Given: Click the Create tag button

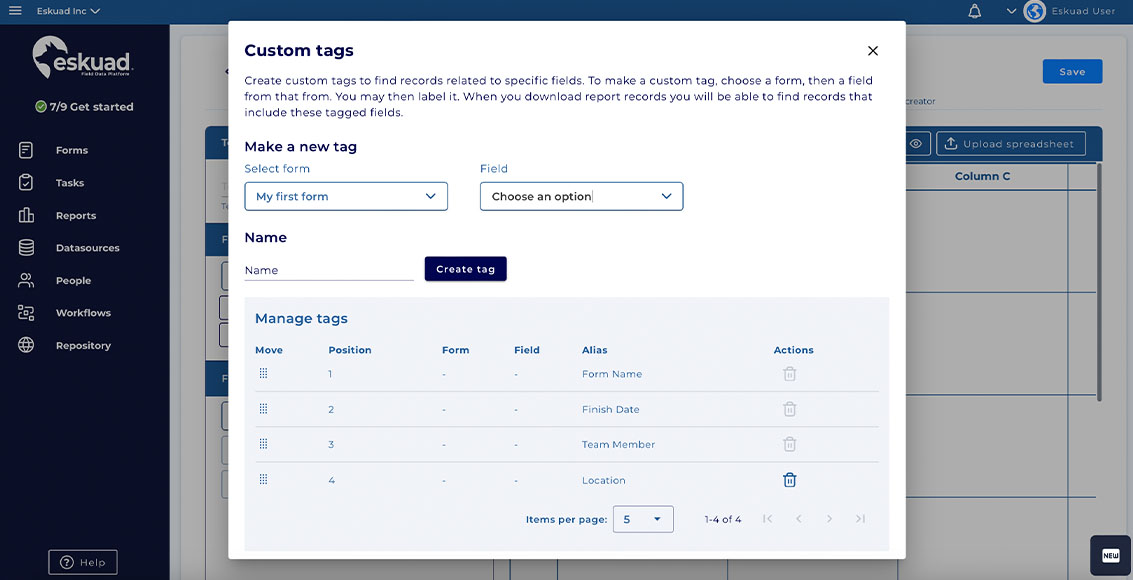Looking at the screenshot, I should pyautogui.click(x=465, y=268).
